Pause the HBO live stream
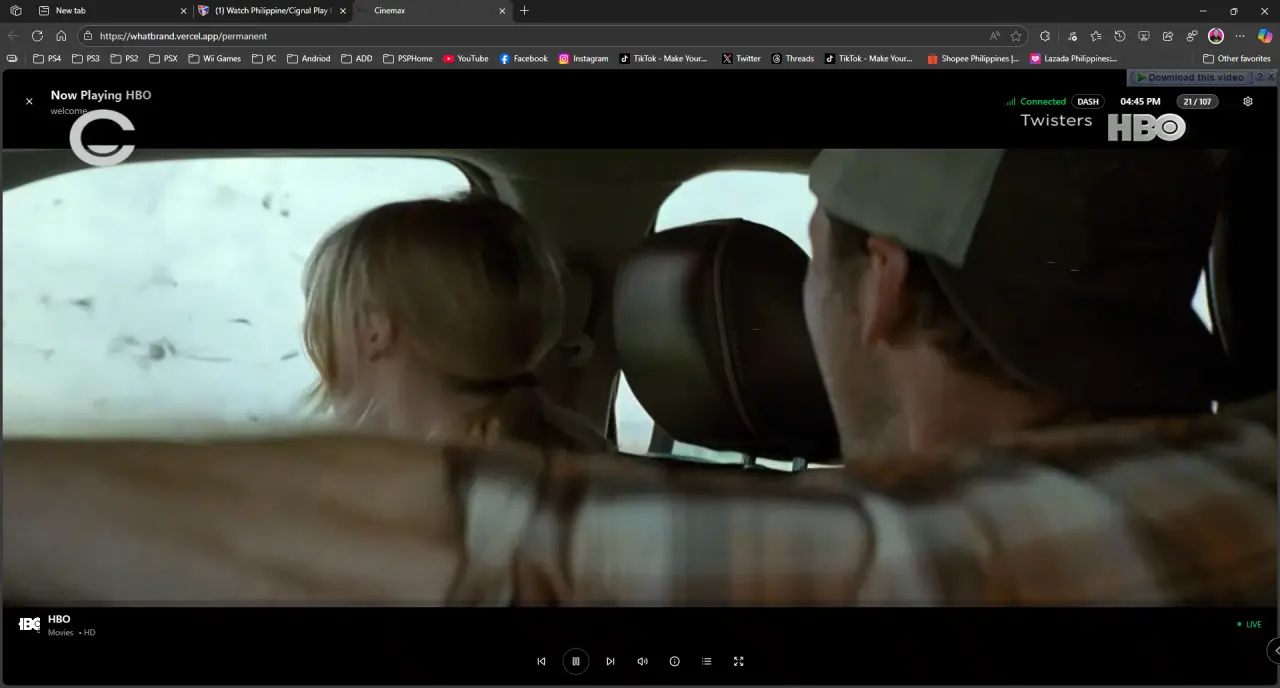Screen dimensions: 1280x688 576,661
